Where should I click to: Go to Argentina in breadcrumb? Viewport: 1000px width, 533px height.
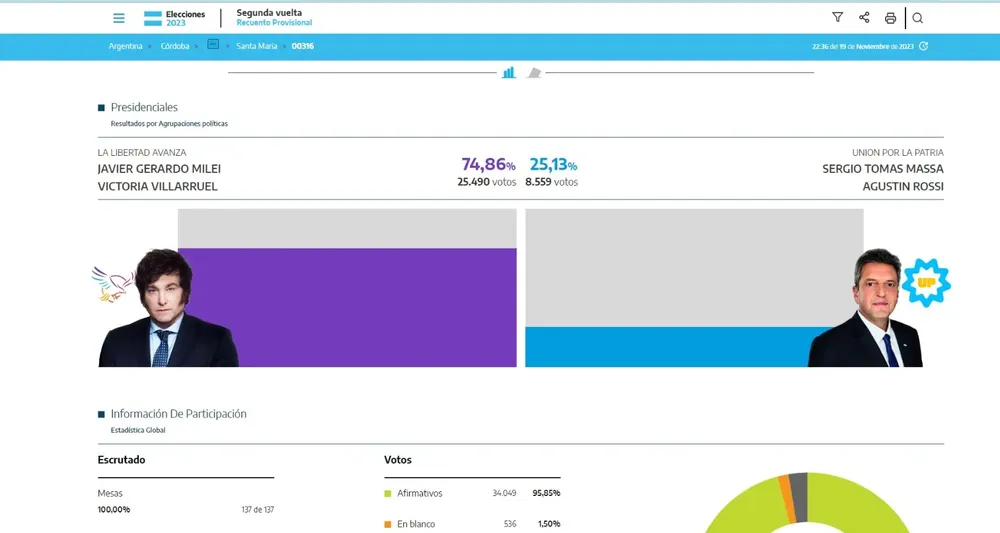pos(126,46)
